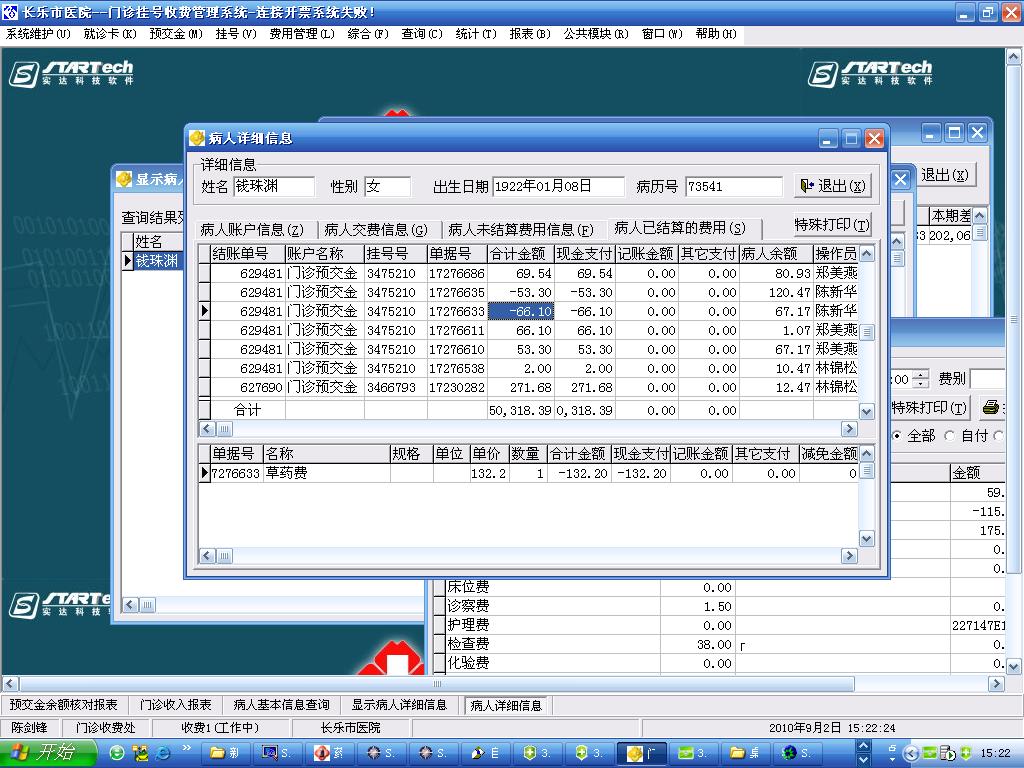
Task: Click the 出生日期 input field
Action: [x=558, y=187]
